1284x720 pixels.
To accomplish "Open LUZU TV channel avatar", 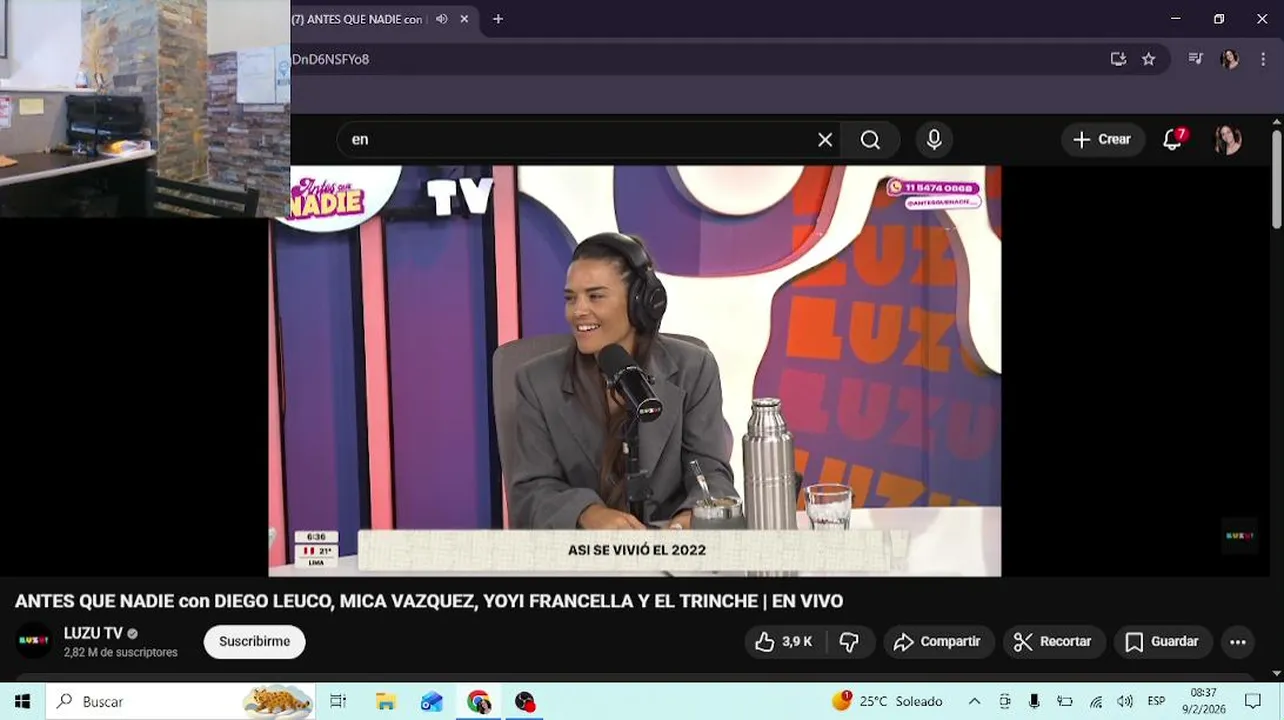I will click(34, 641).
